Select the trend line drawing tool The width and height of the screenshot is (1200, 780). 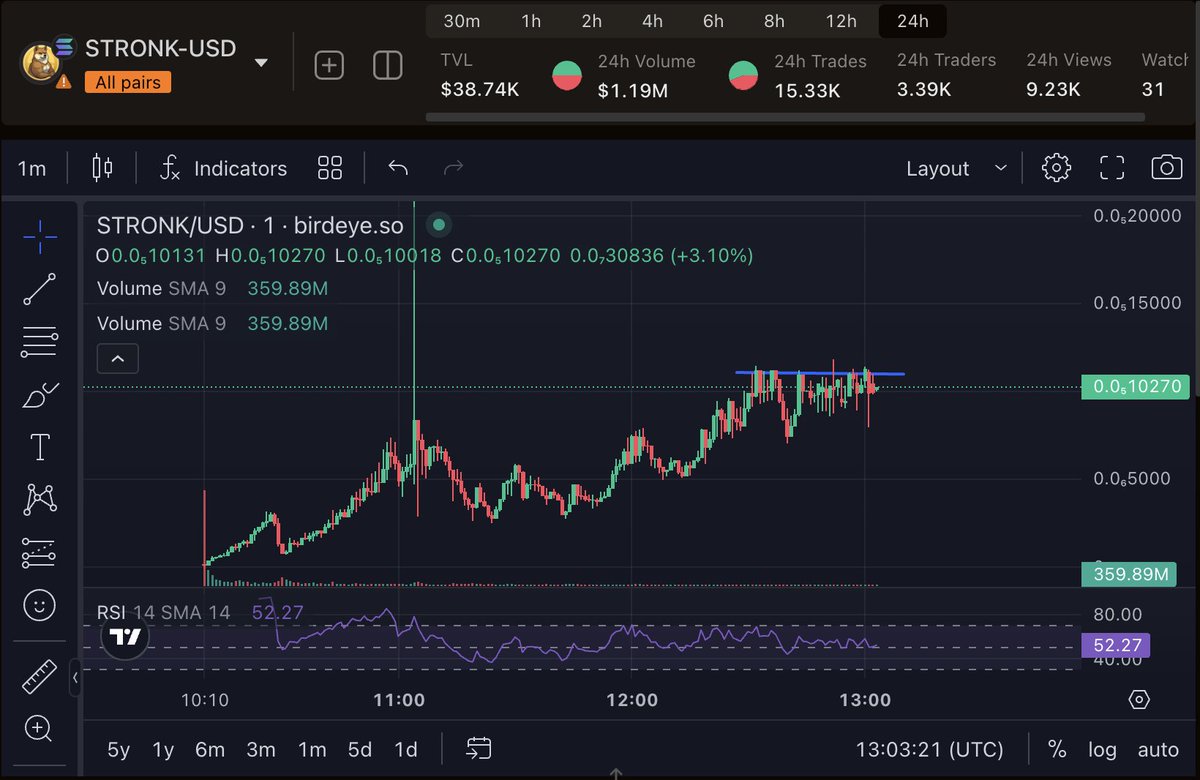tap(40, 289)
